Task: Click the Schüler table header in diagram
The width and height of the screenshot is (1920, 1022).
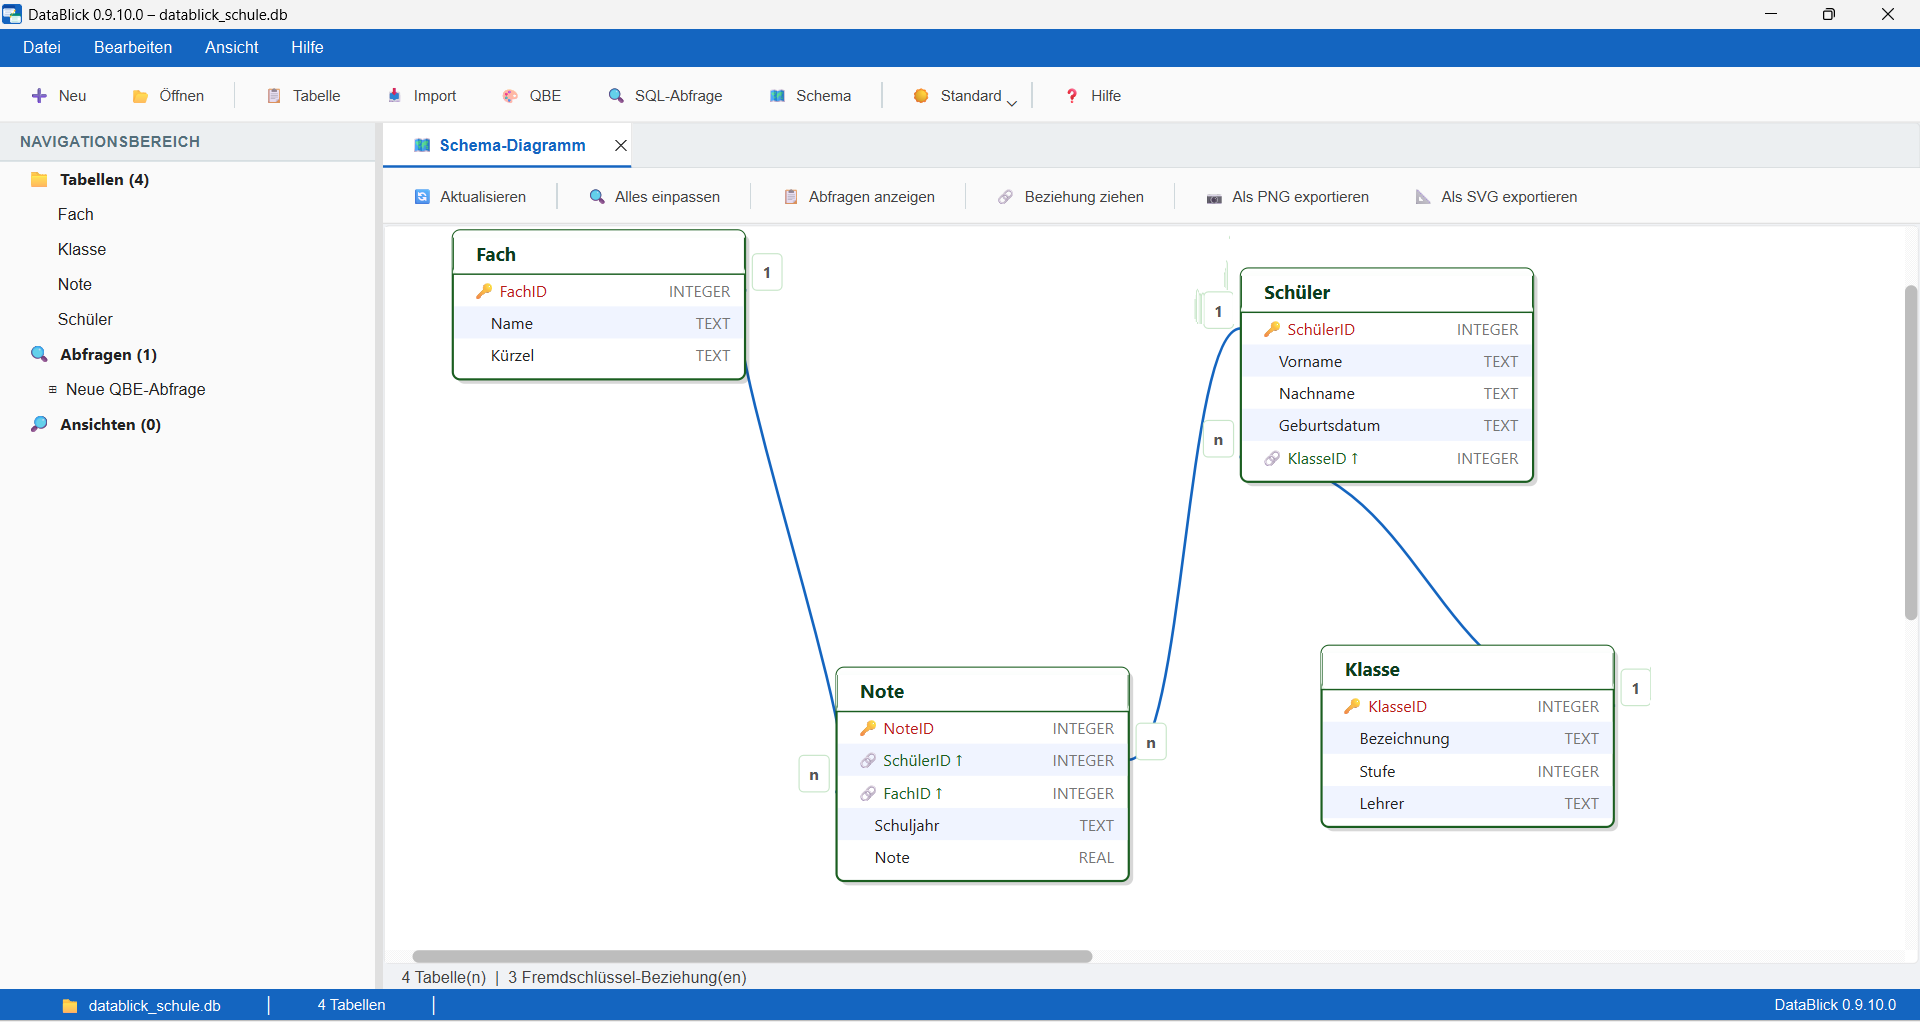Action: coord(1387,292)
